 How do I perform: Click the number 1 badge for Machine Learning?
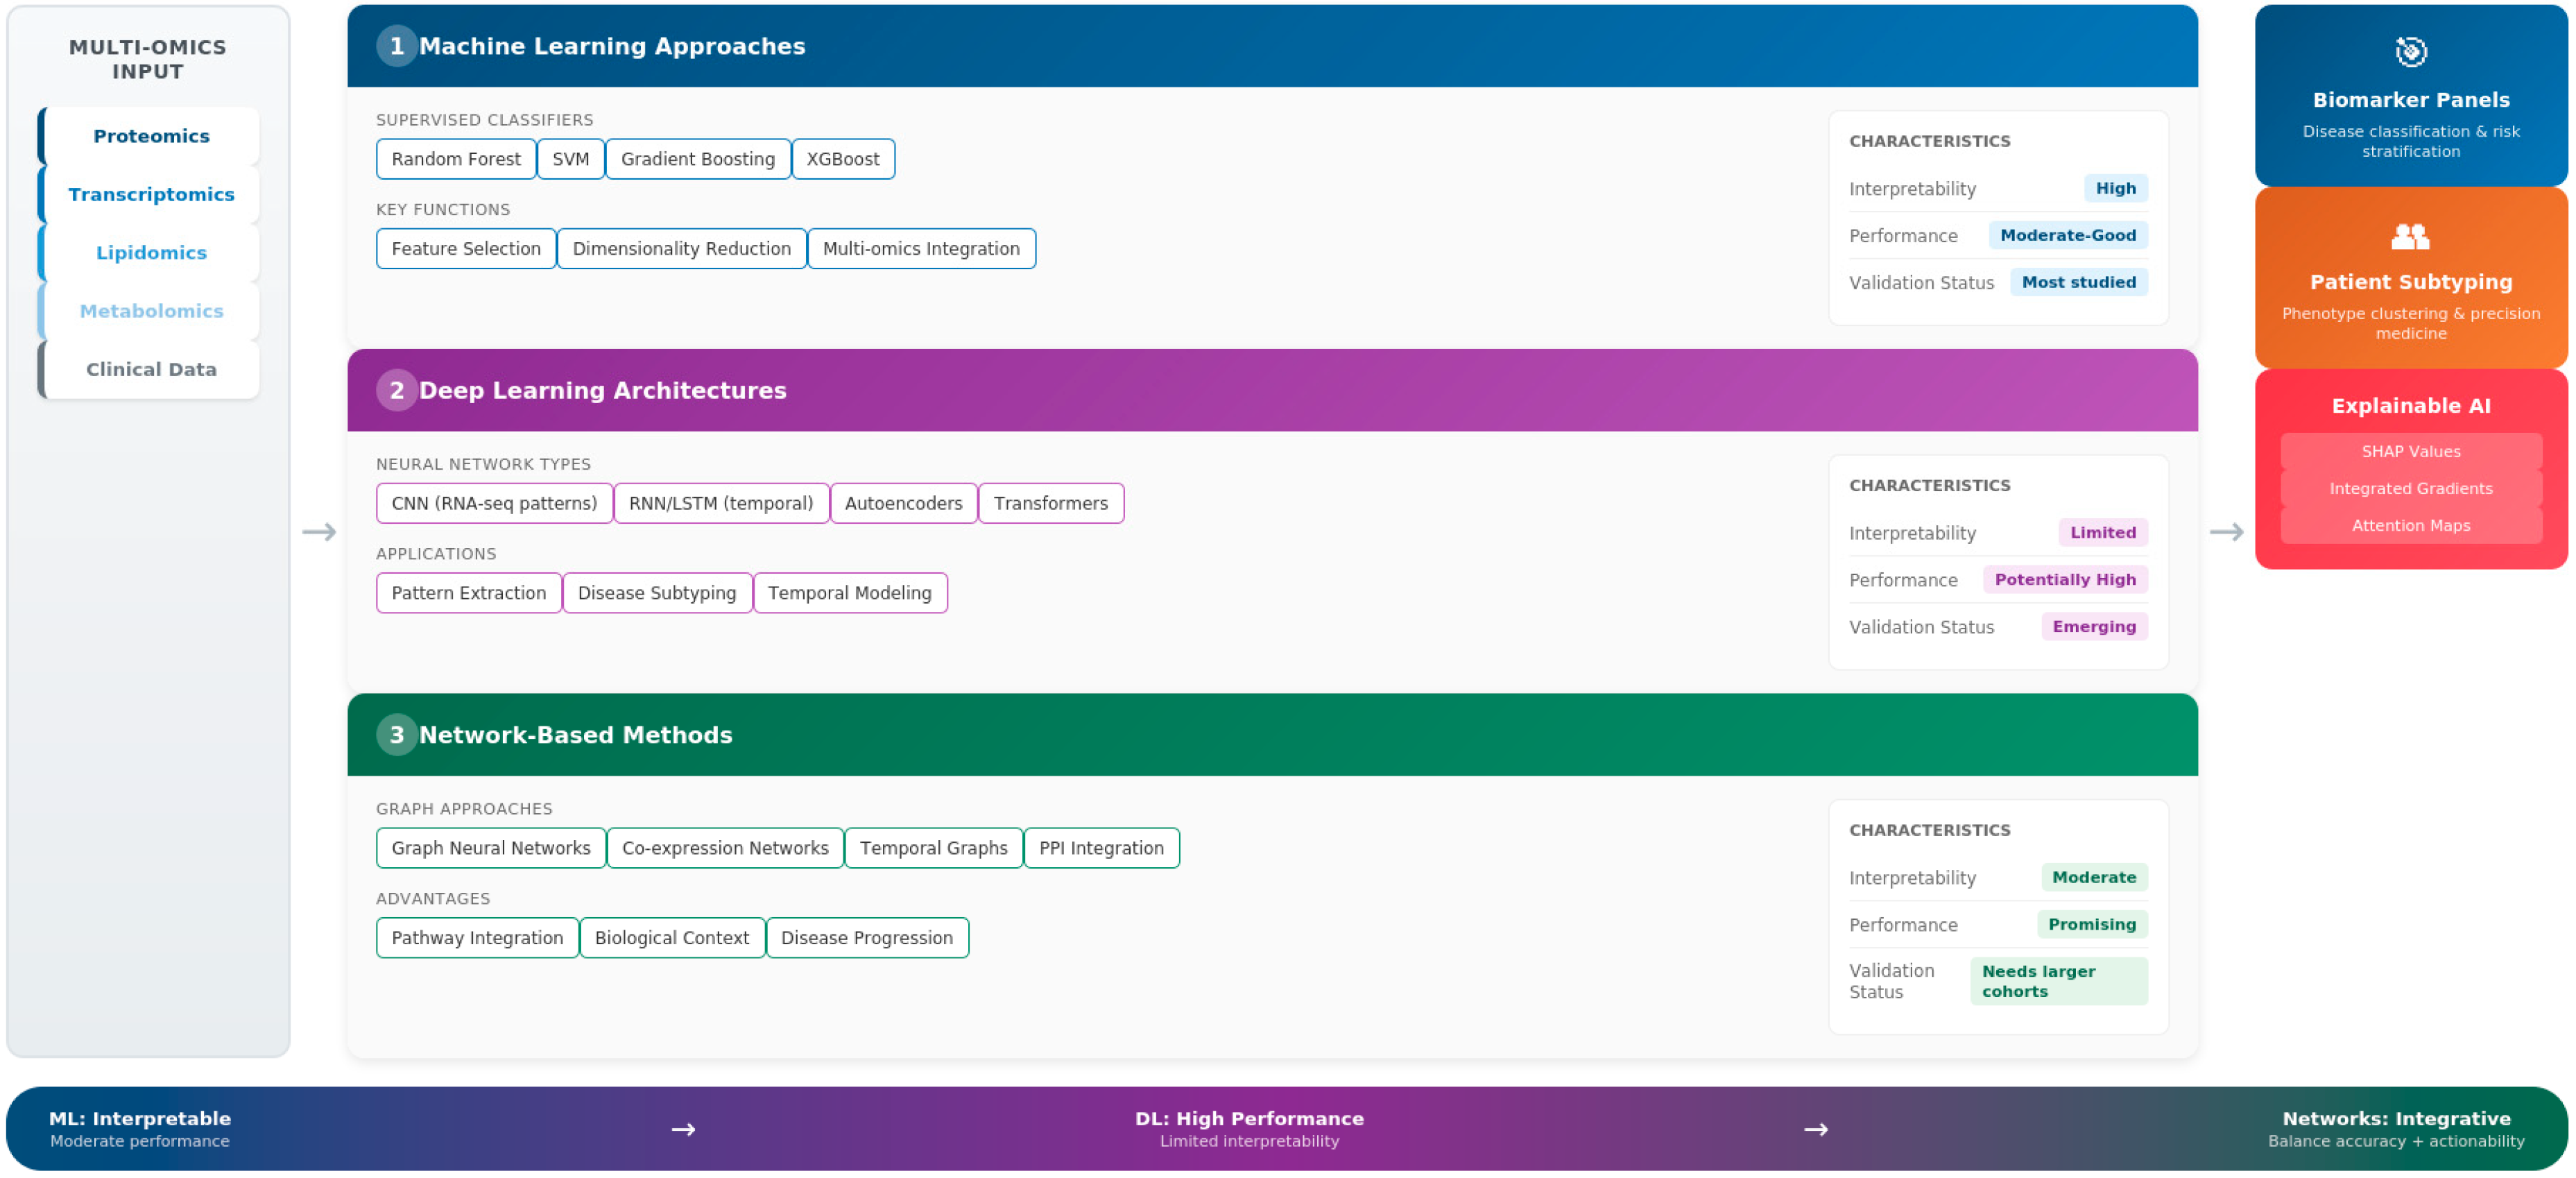[x=397, y=46]
